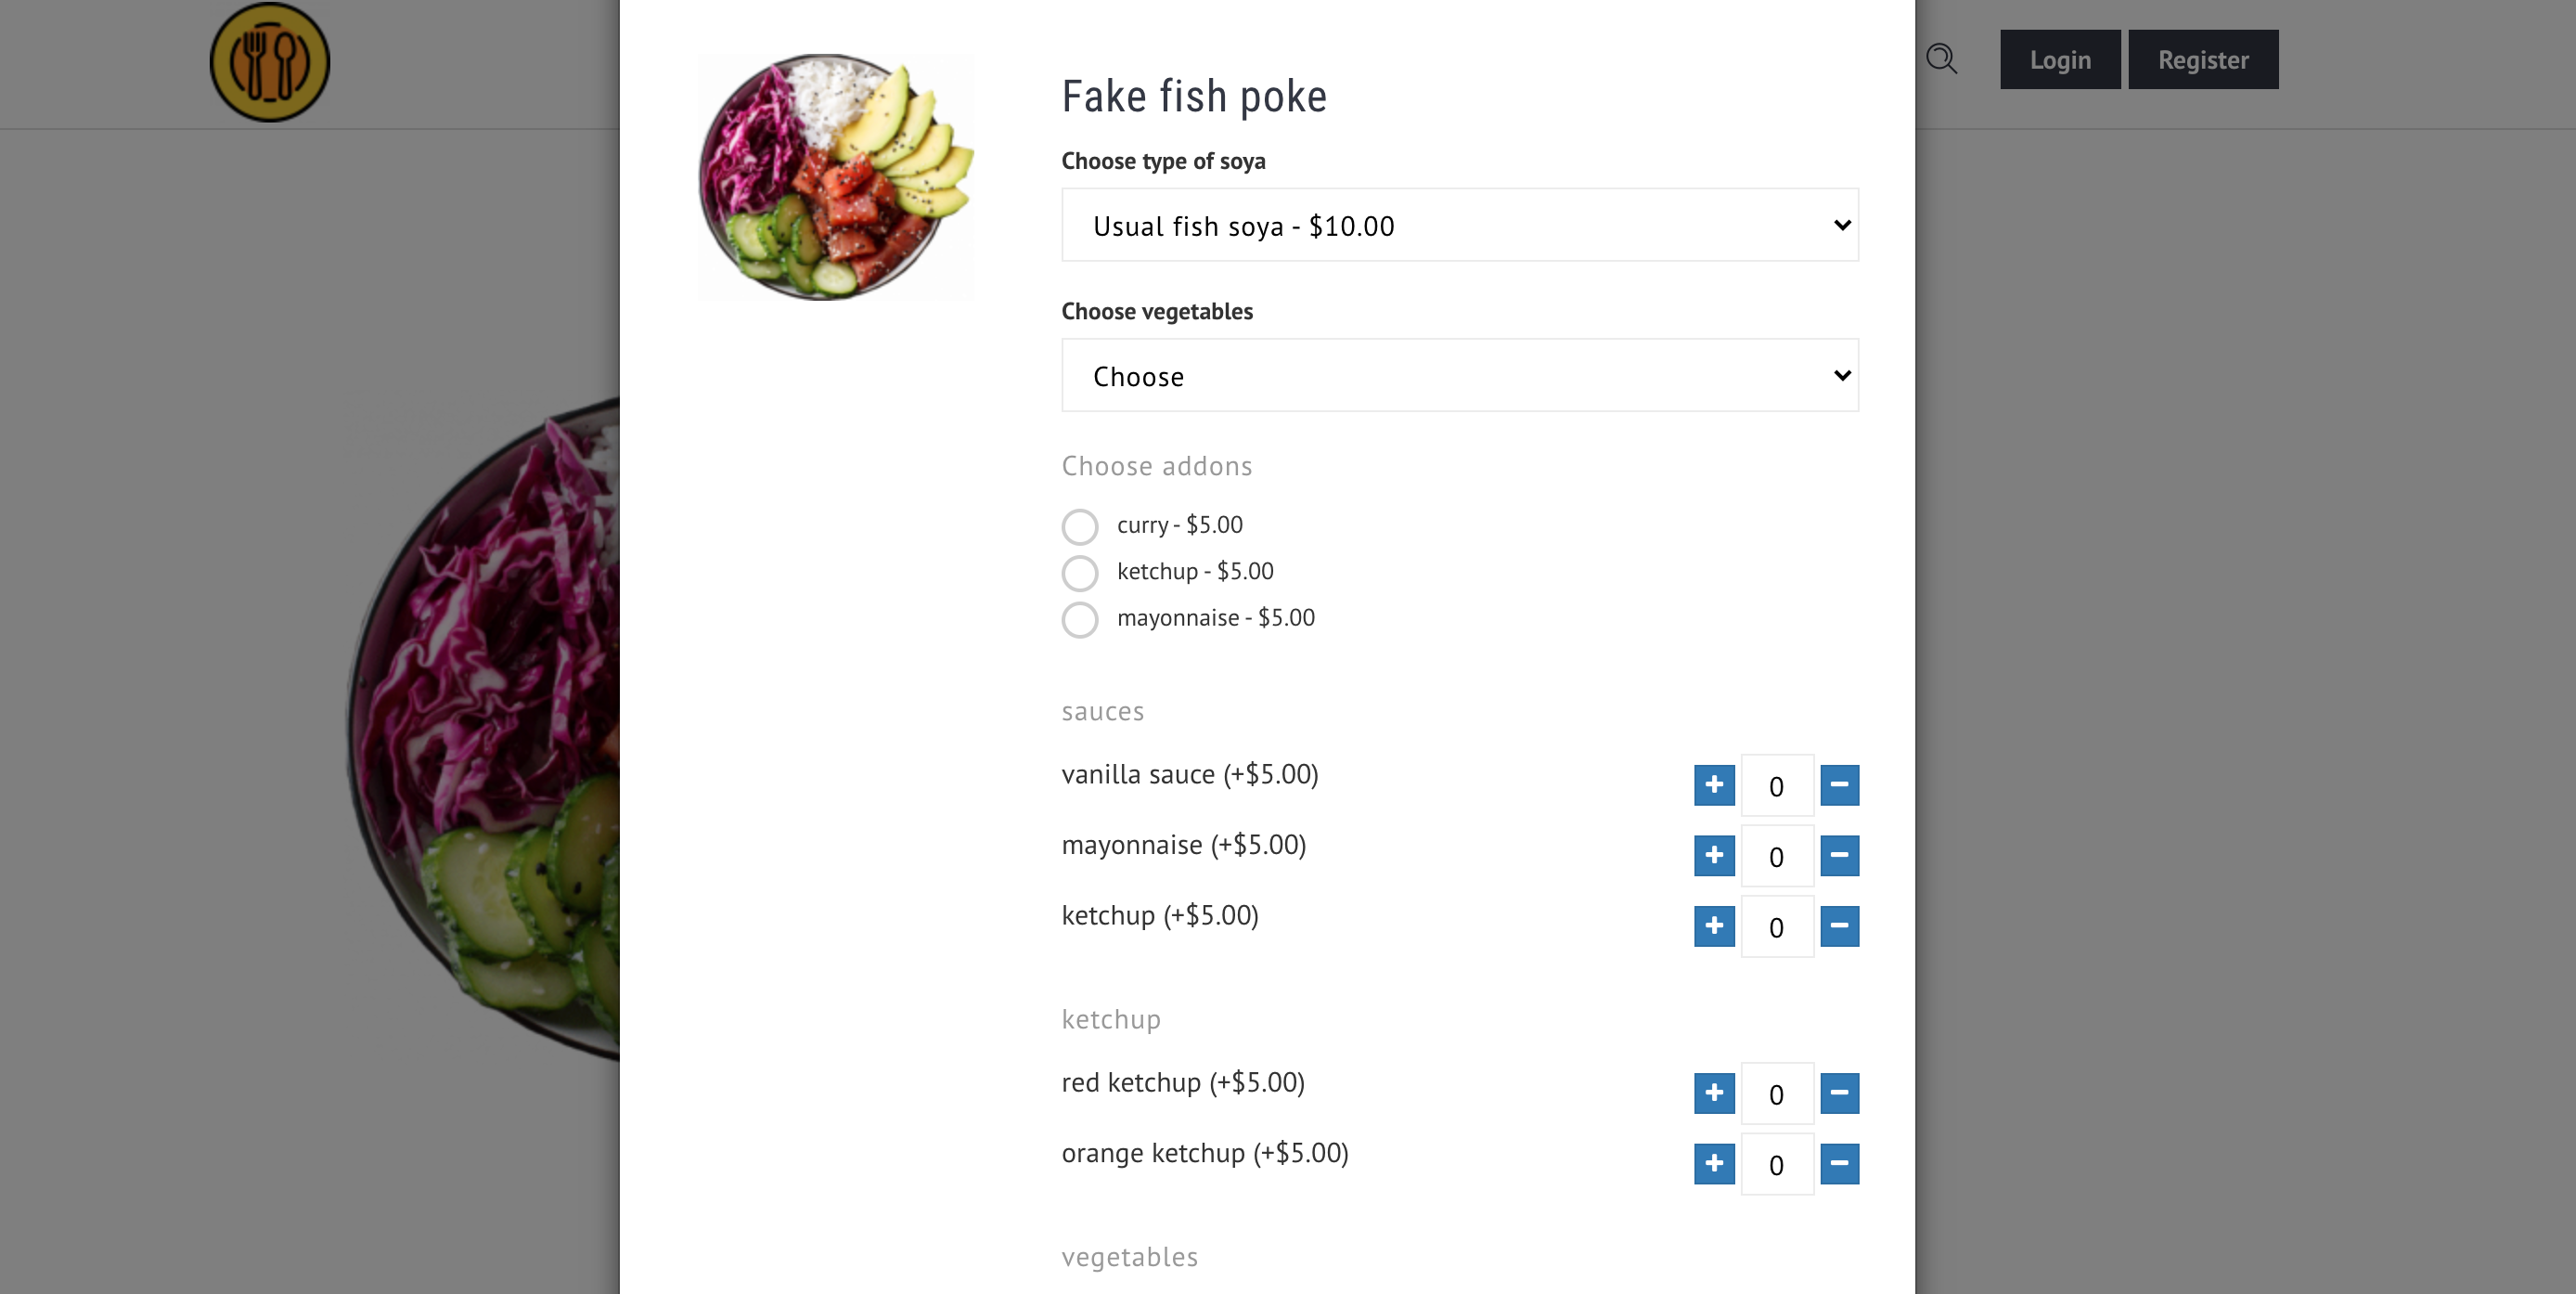This screenshot has width=2576, height=1294.
Task: Click the search magnifier icon
Action: pos(1941,59)
